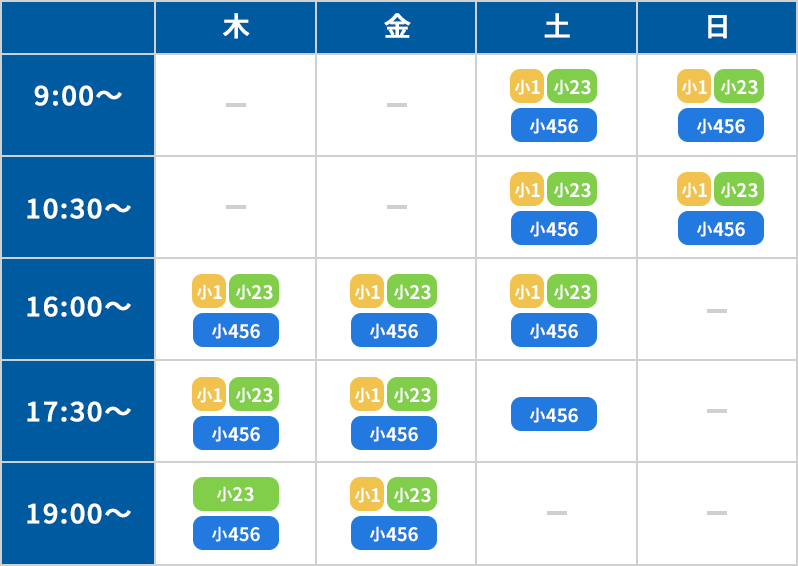Pick 小1 badge in Friday 19:00 slot
The image size is (798, 566).
(x=367, y=495)
